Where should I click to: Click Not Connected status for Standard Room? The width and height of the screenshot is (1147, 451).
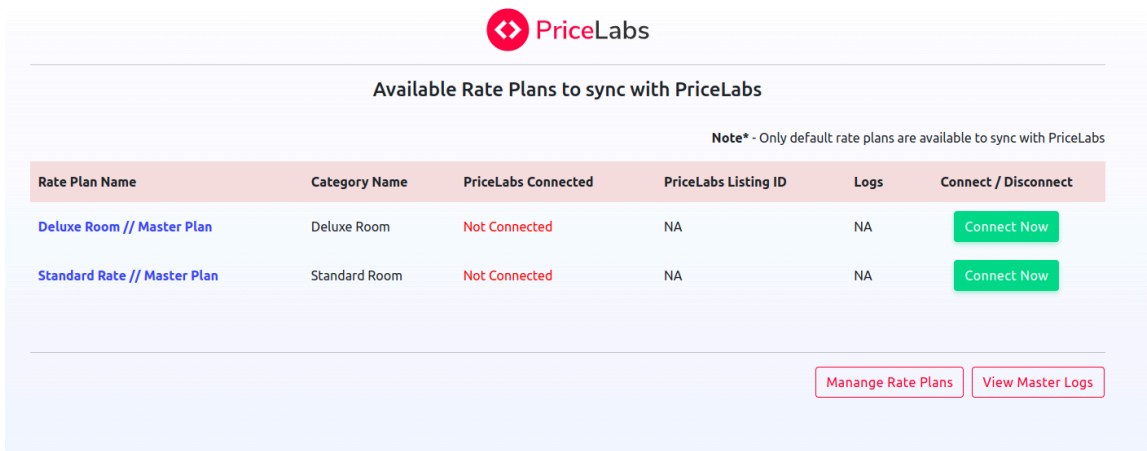508,276
